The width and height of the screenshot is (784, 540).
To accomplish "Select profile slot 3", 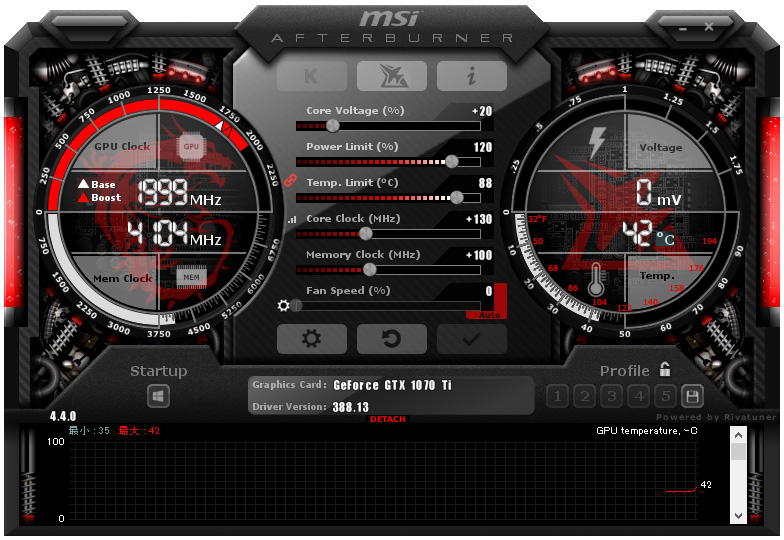I will pyautogui.click(x=612, y=397).
